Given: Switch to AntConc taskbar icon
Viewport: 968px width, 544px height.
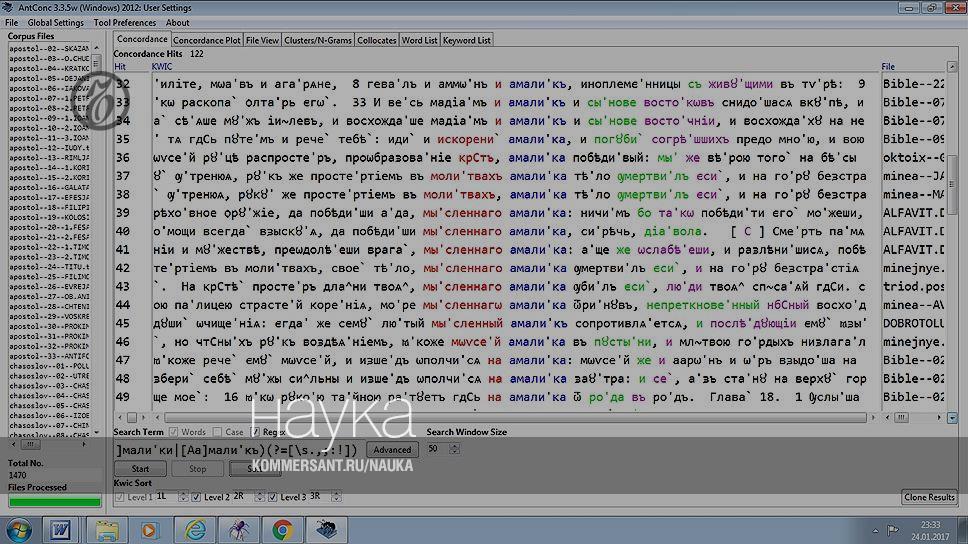Looking at the screenshot, I should 326,528.
